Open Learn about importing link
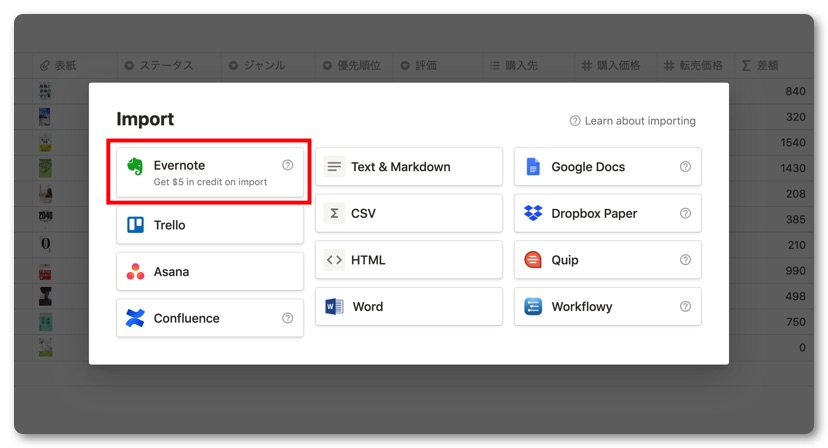 [632, 121]
